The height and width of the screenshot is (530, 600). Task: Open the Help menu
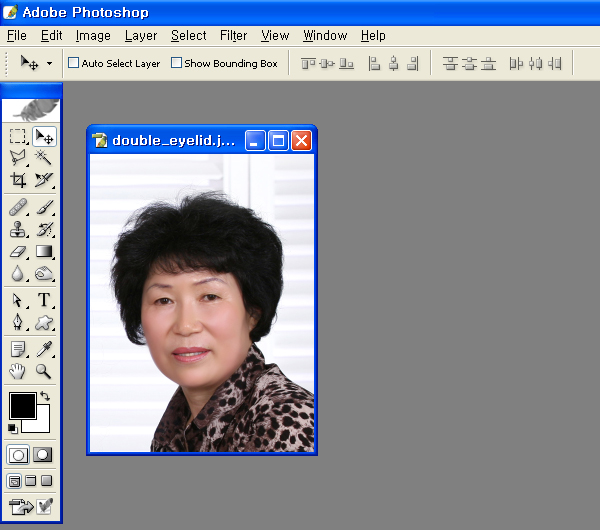point(373,36)
